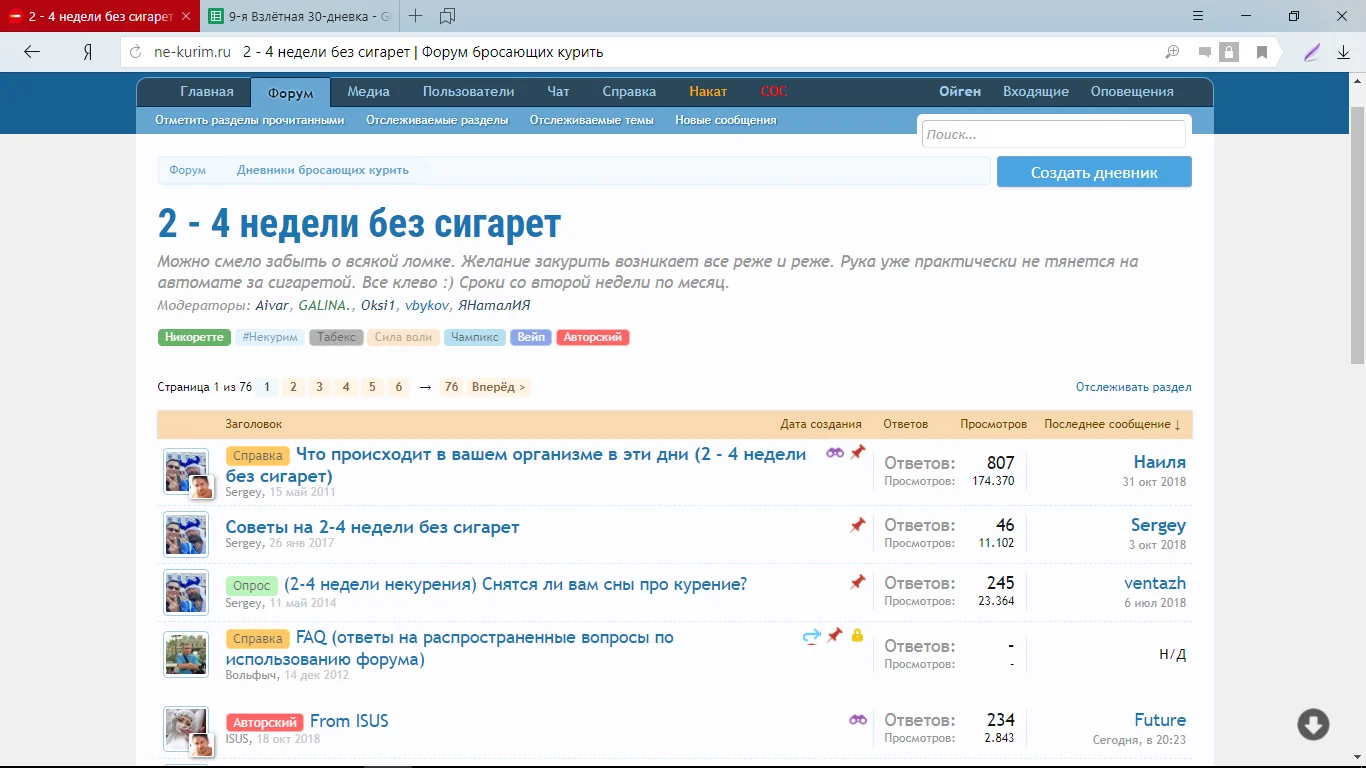Open the Медиа navigation tab
This screenshot has height=768, width=1366.
click(x=368, y=92)
